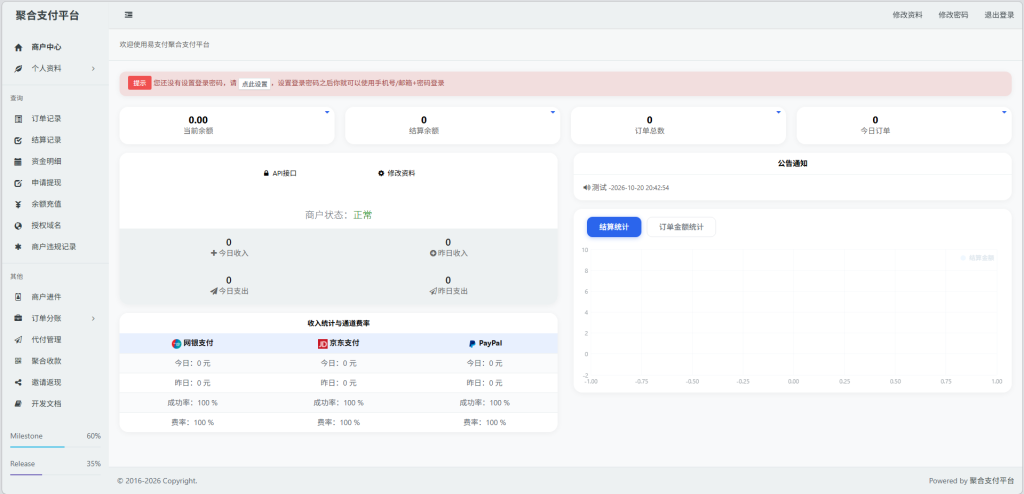This screenshot has height=494, width=1024.
Task: Click the Release 35% progress bar
Action: [56, 474]
